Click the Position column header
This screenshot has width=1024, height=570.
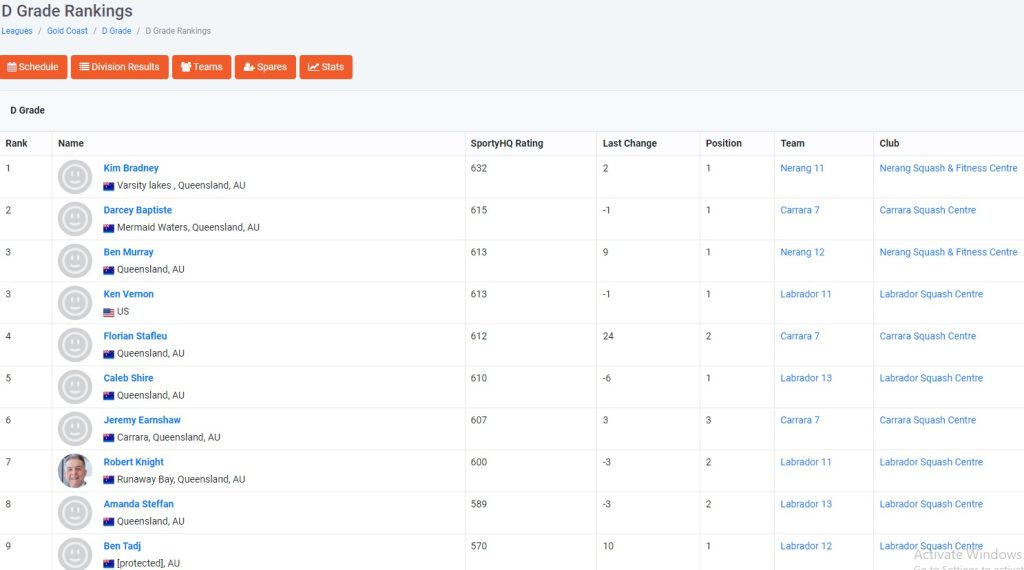click(x=724, y=143)
